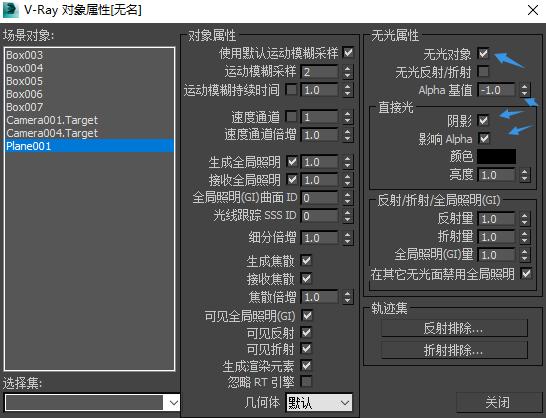Click 全局照明(GI)曲面 ID value field
The image size is (546, 418).
(319, 198)
